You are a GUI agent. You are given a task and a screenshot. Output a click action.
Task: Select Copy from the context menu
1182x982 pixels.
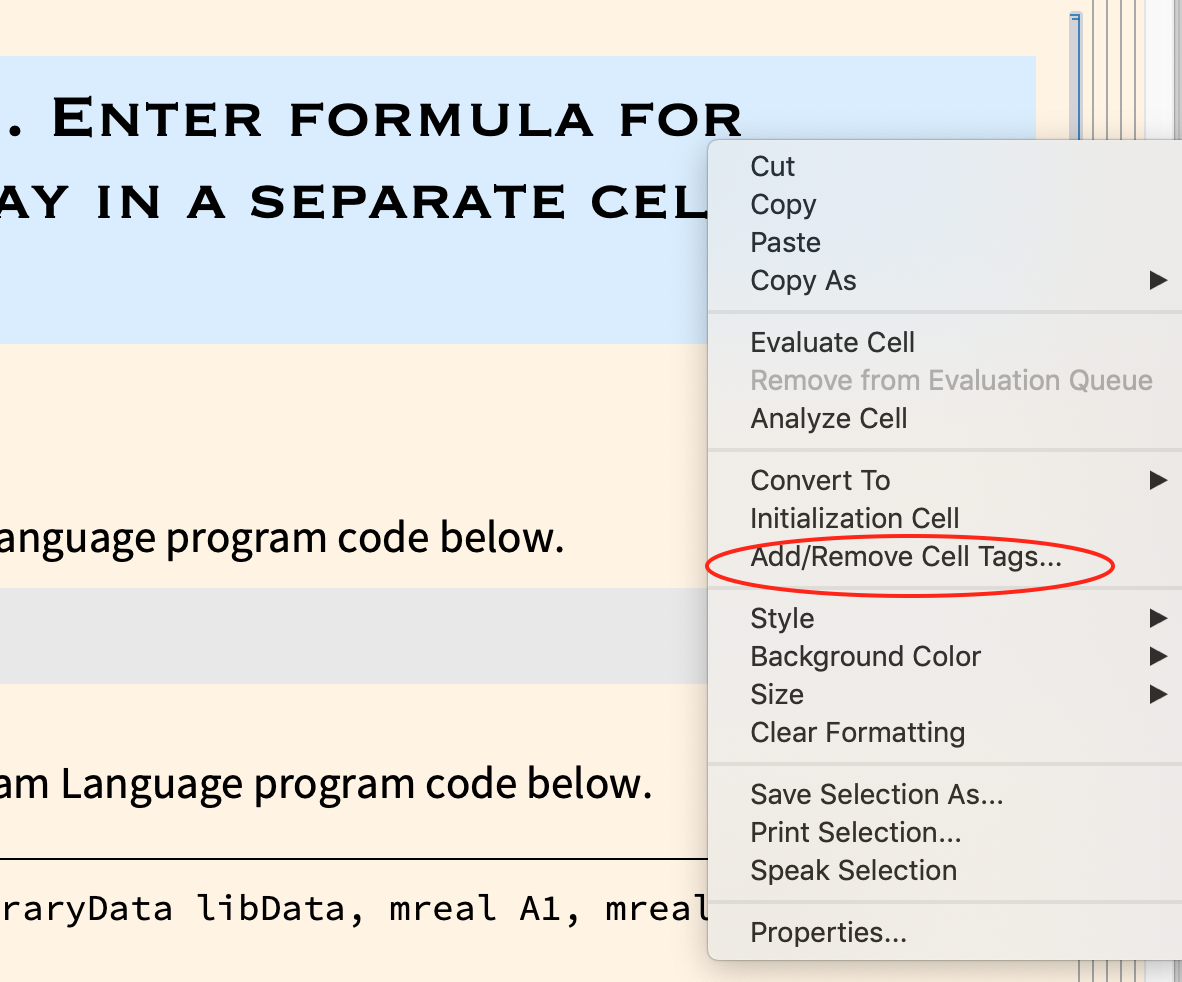(x=783, y=204)
